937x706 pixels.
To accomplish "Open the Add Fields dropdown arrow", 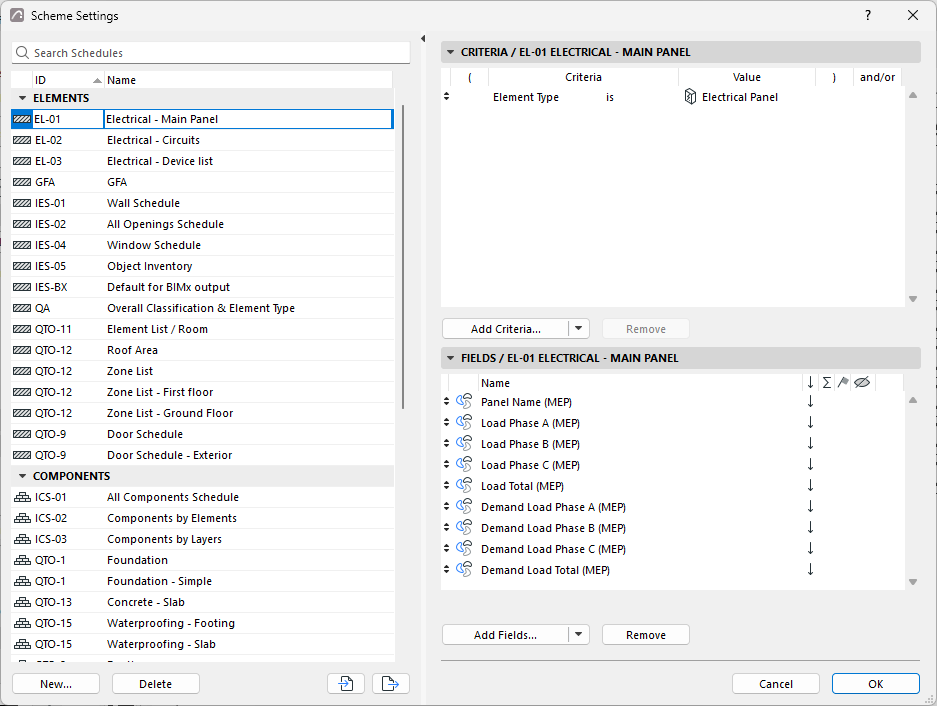I will [578, 634].
